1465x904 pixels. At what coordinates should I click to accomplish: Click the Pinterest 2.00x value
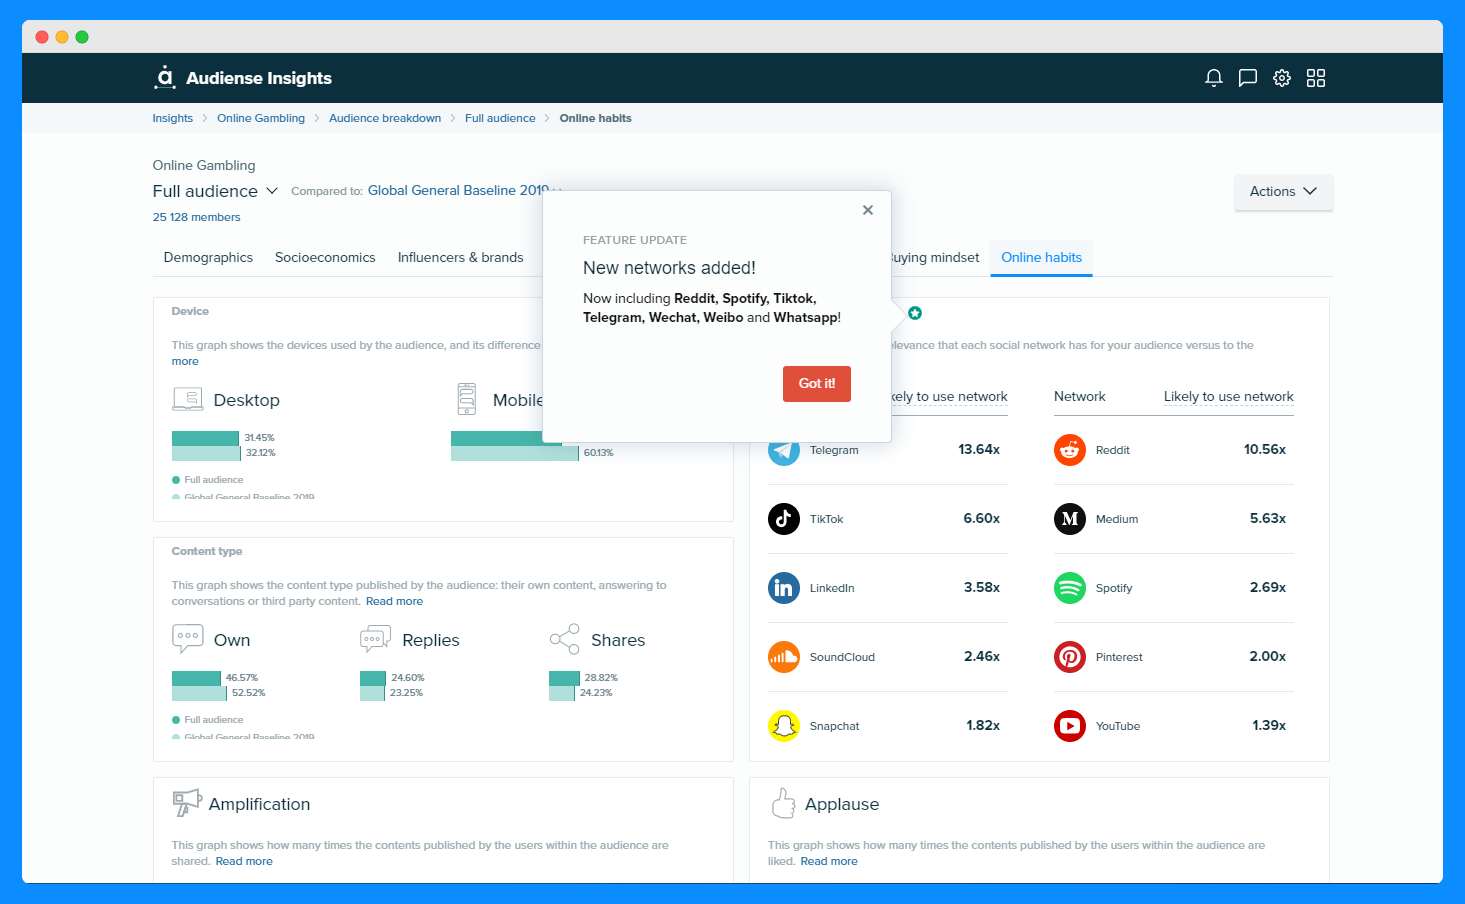(1268, 656)
